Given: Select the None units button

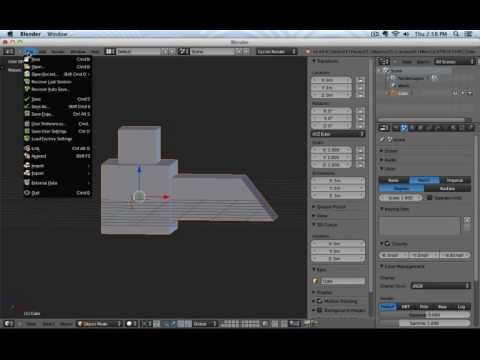Looking at the screenshot, I should pyautogui.click(x=394, y=180).
